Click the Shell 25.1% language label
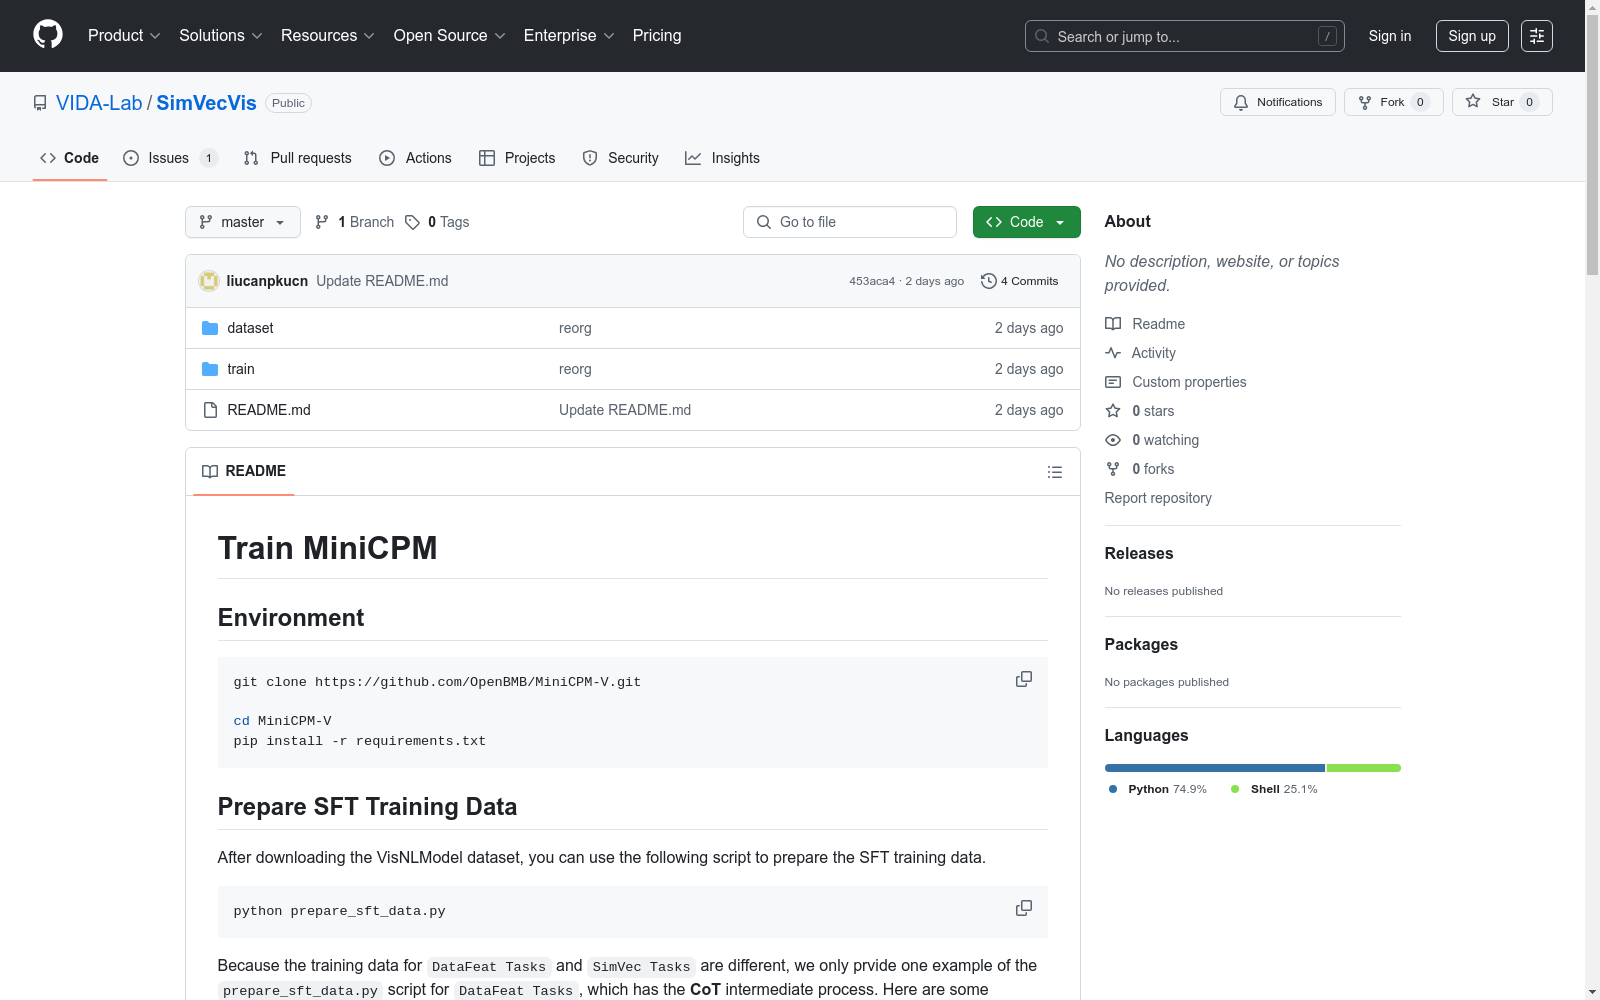The image size is (1600, 1000). (x=1274, y=789)
